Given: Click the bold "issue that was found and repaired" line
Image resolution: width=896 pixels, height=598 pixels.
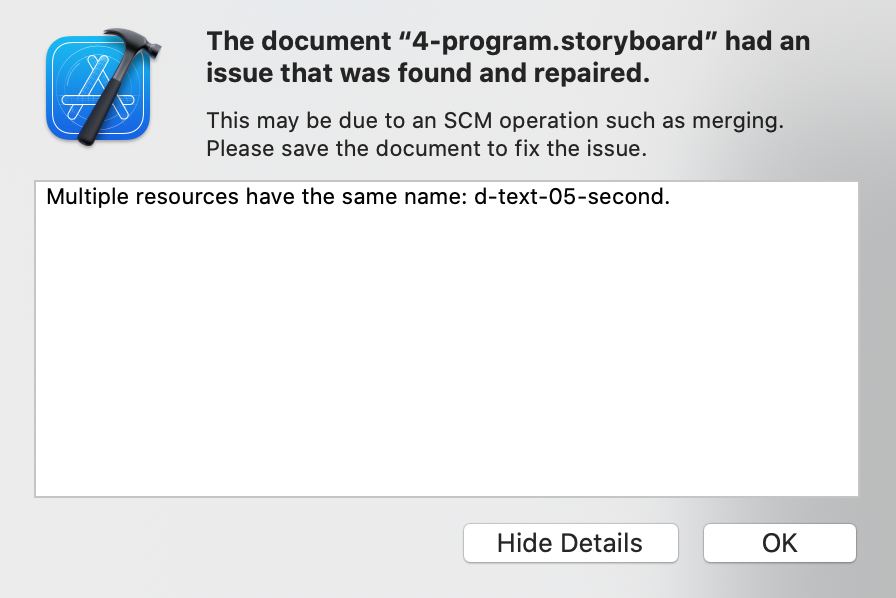Looking at the screenshot, I should click(428, 73).
